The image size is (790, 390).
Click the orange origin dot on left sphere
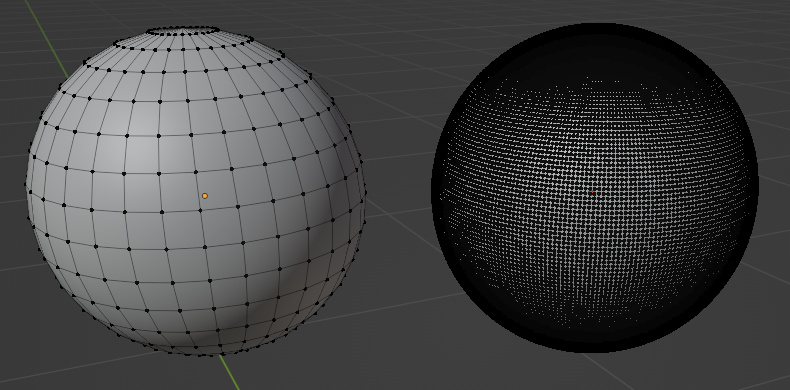coord(205,196)
